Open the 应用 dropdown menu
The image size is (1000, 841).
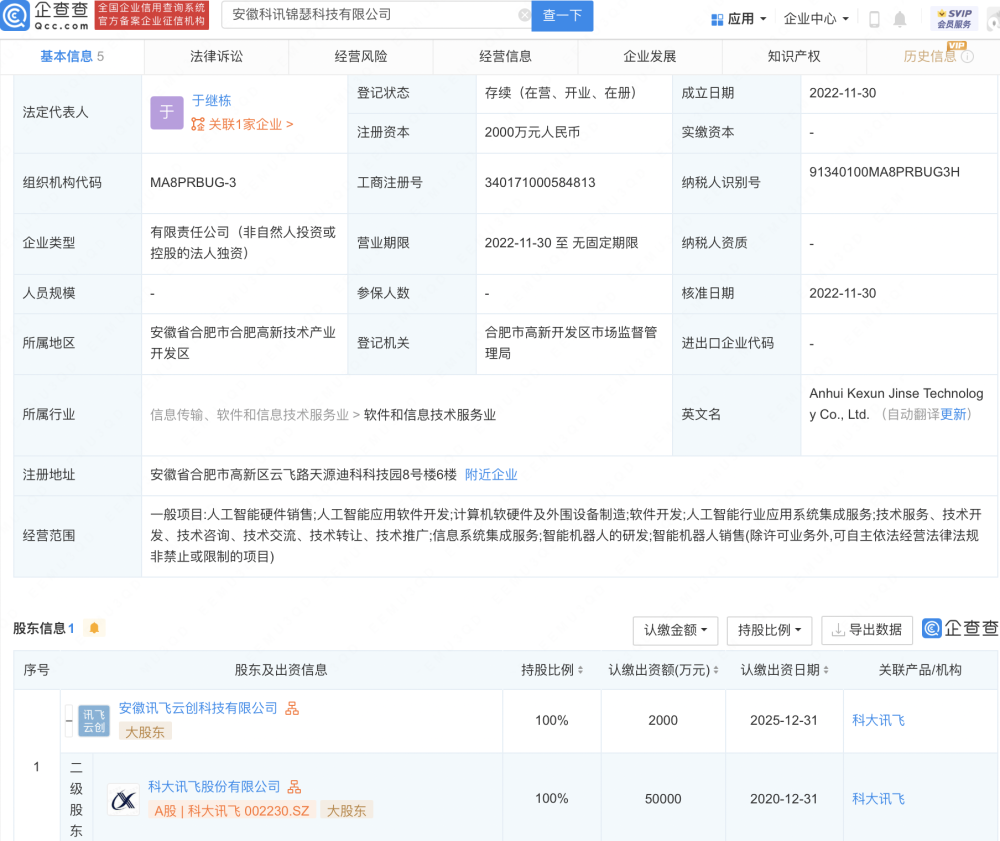739,19
